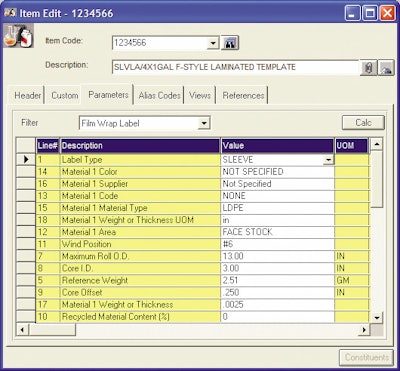Image resolution: width=400 pixels, height=371 pixels.
Task: Click the GM unit cell for Reference Weight
Action: 352,280
